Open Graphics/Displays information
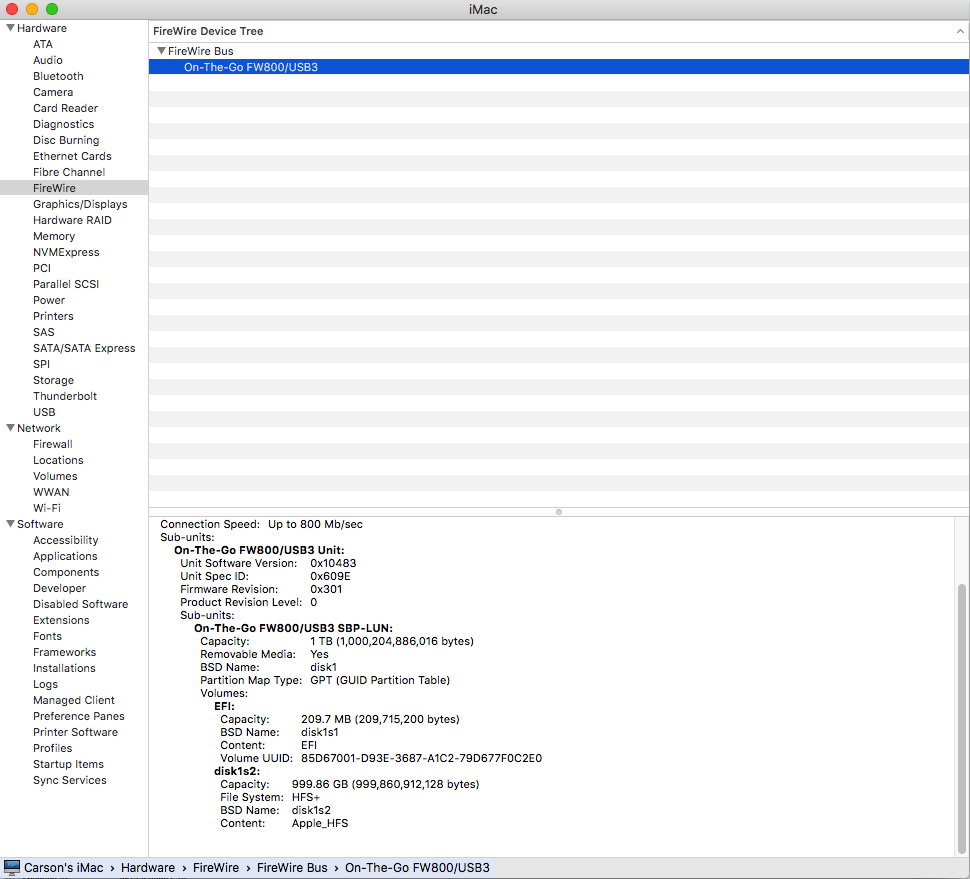The width and height of the screenshot is (970, 879). click(x=80, y=204)
